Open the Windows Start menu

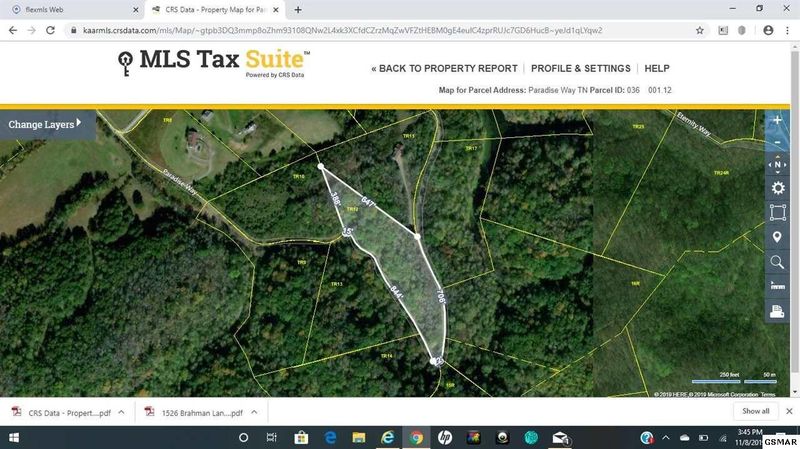tap(14, 438)
